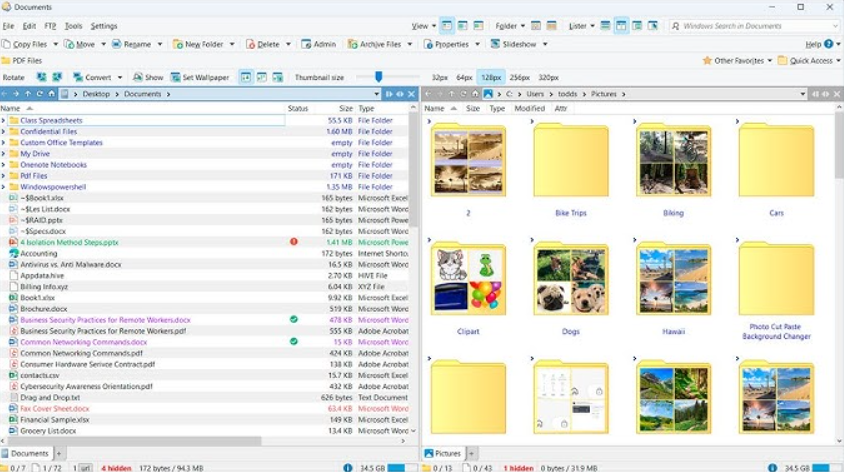Viewport: 844px width, 472px height.
Task: Click Show image button
Action: 148,77
